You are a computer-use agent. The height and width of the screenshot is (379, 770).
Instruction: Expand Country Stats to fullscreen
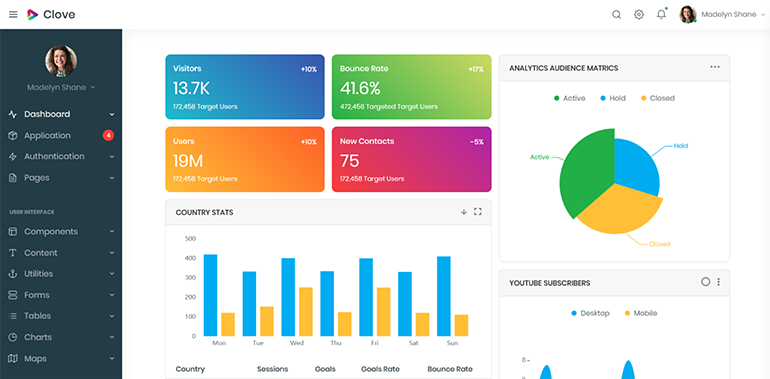(477, 212)
